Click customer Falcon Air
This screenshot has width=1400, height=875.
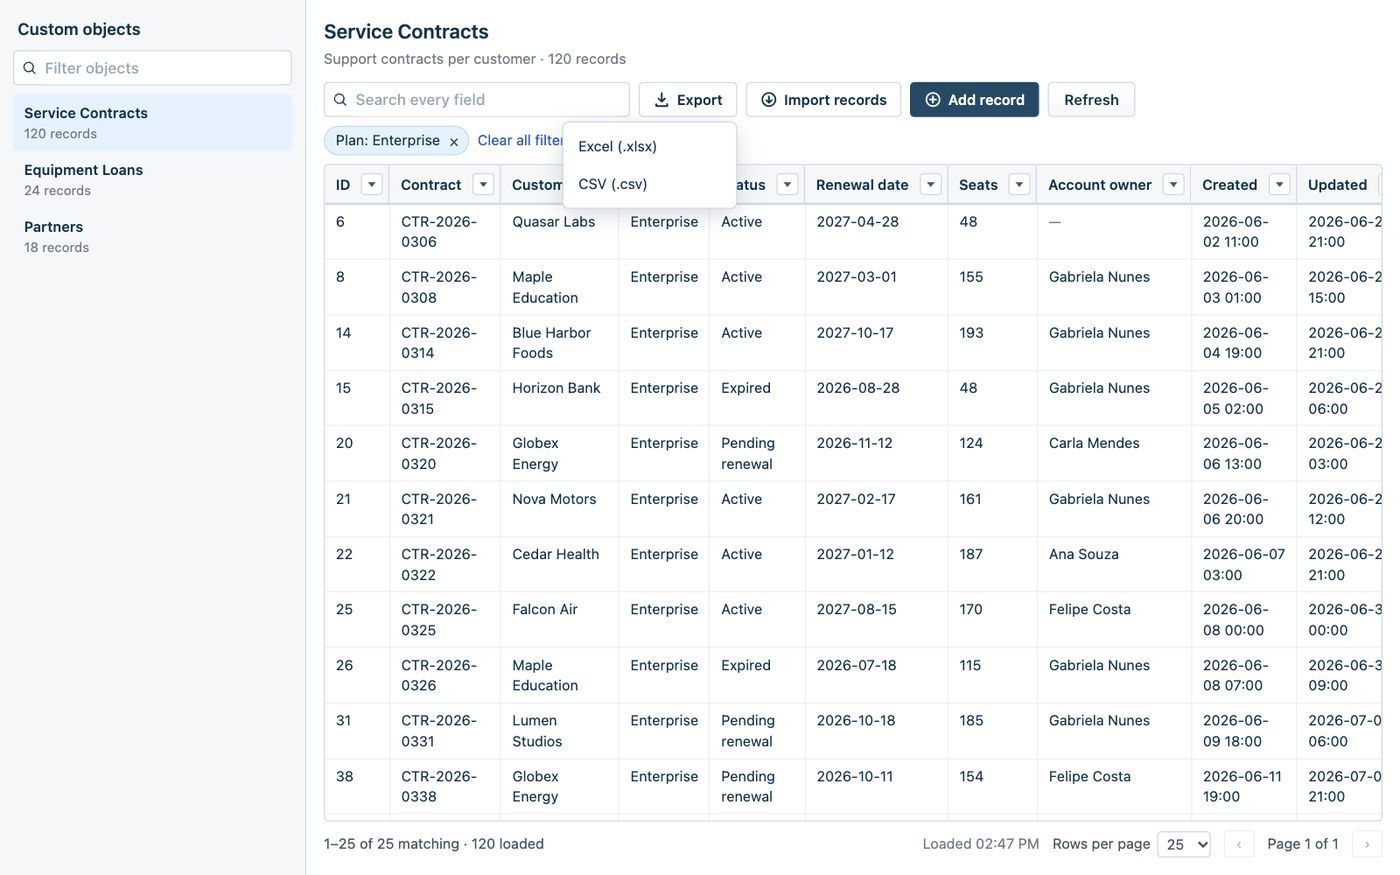545,609
